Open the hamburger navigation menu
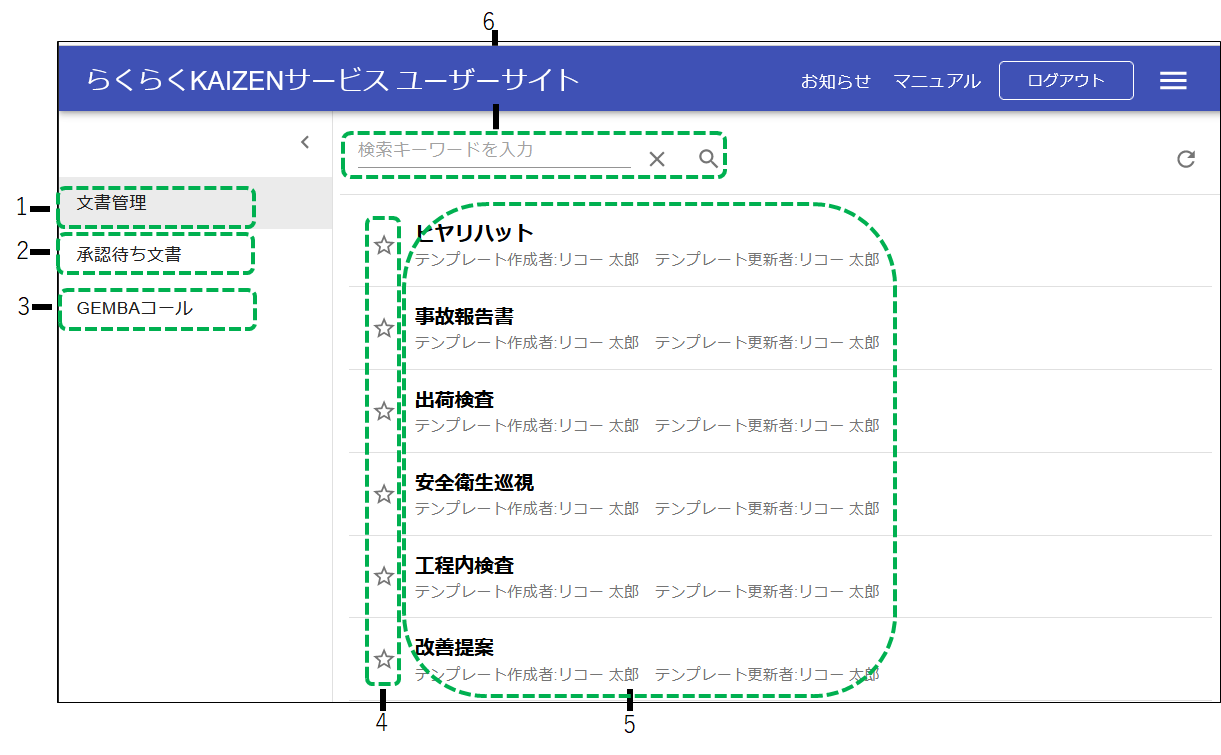This screenshot has width=1221, height=755. [1172, 80]
